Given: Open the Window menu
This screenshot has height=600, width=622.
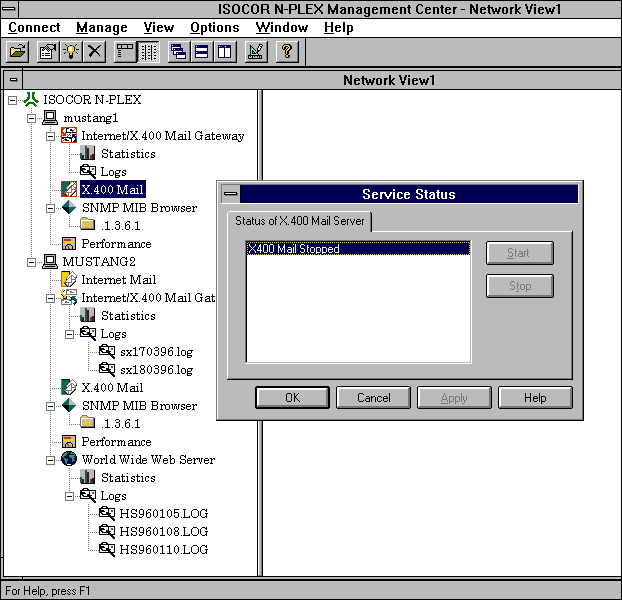Looking at the screenshot, I should 282,27.
